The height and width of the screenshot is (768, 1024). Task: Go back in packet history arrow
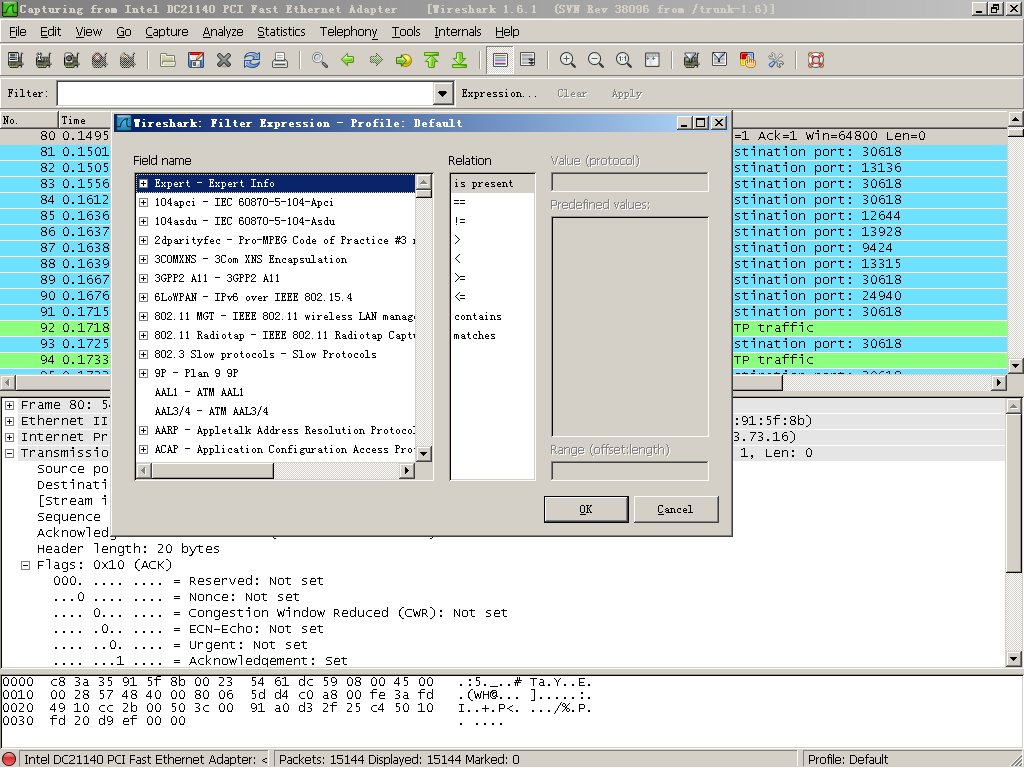[x=348, y=60]
